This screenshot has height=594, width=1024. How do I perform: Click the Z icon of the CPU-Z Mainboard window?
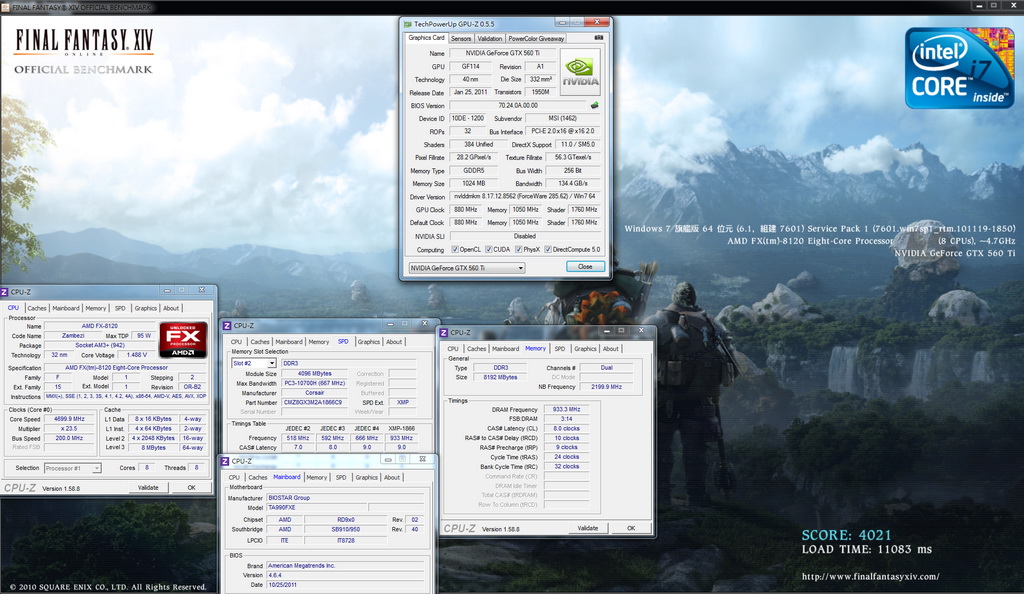click(225, 461)
